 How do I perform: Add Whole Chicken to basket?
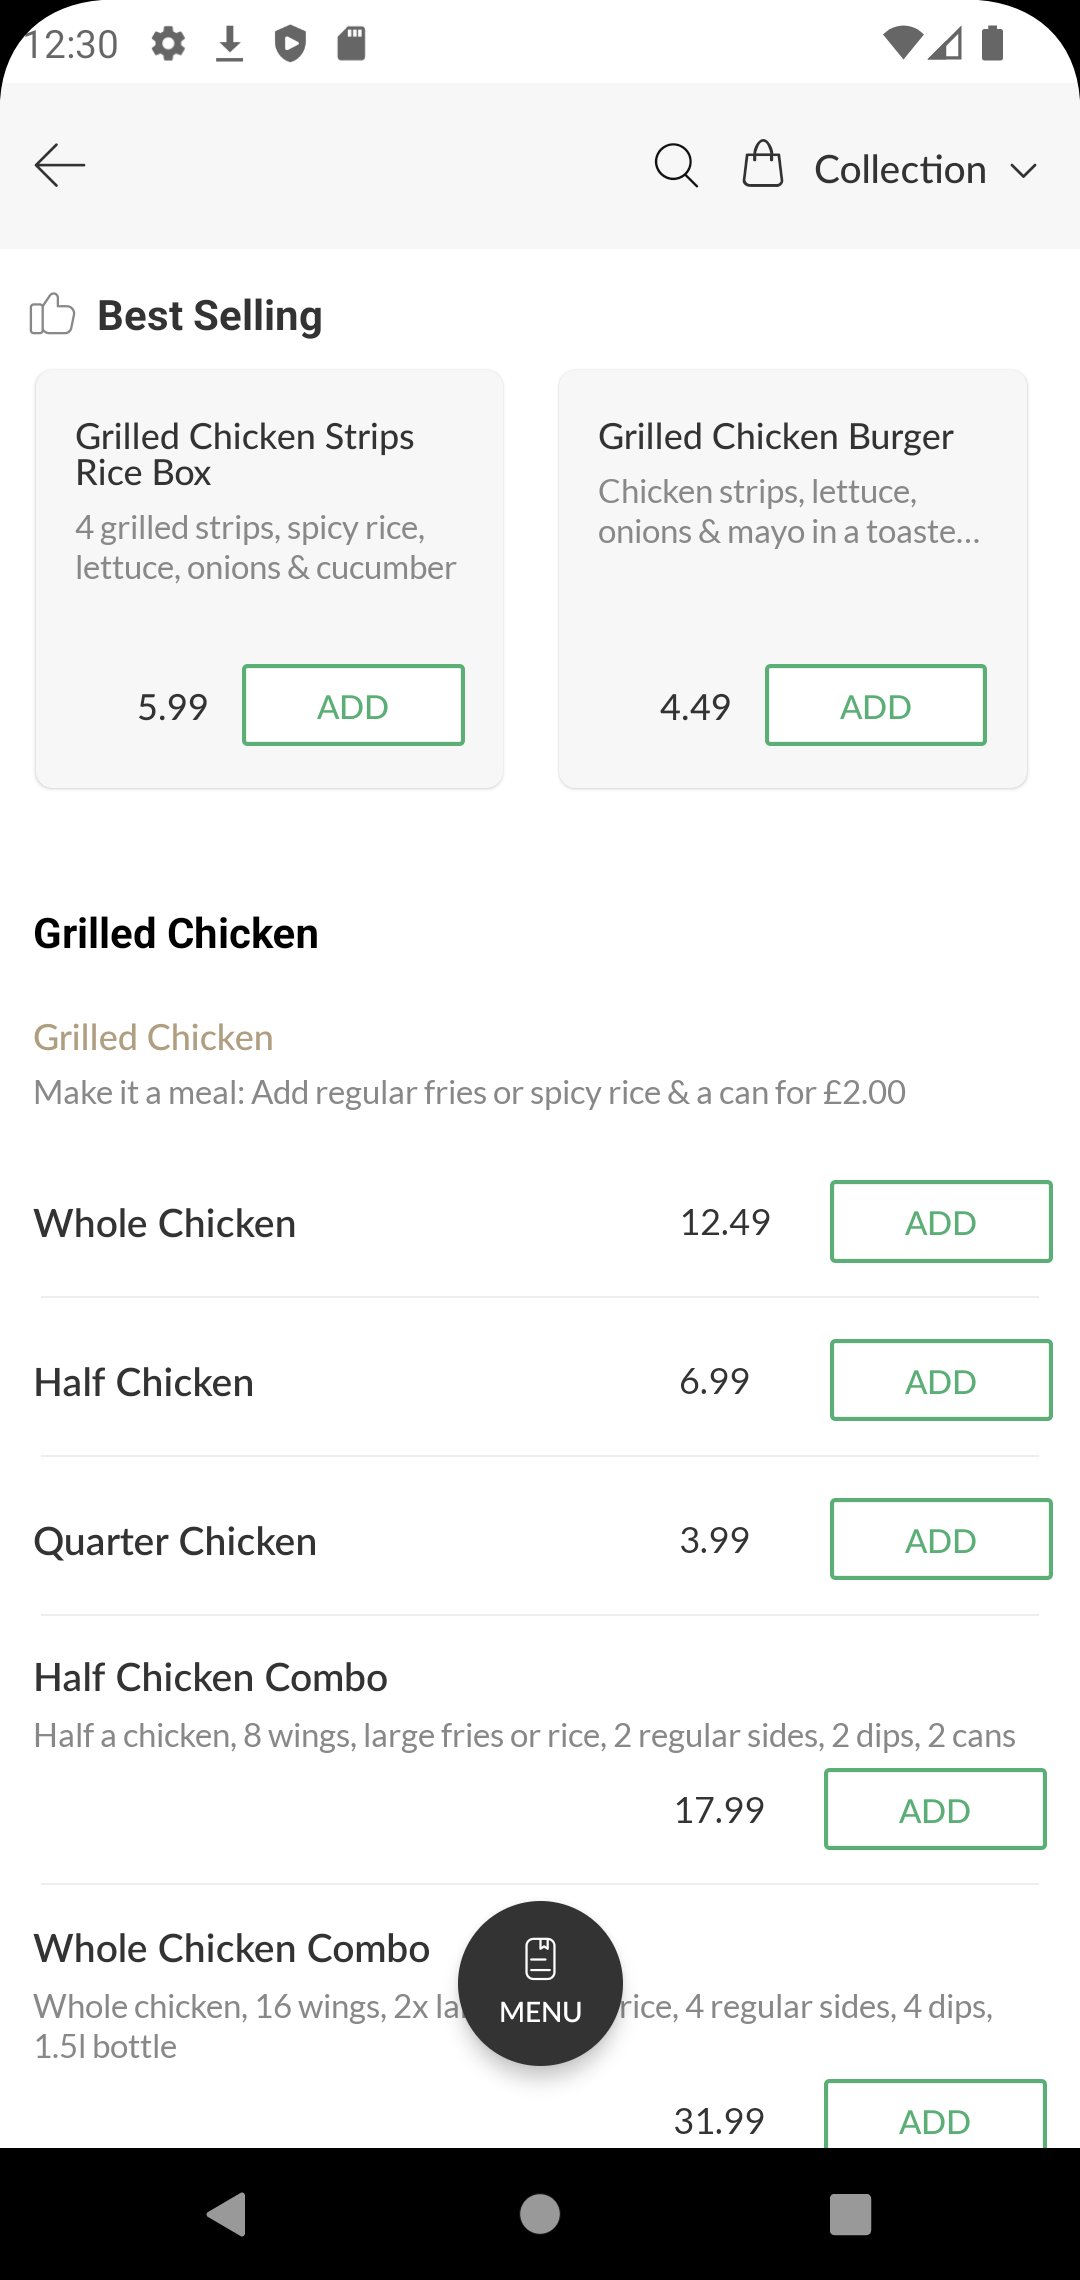(x=940, y=1222)
